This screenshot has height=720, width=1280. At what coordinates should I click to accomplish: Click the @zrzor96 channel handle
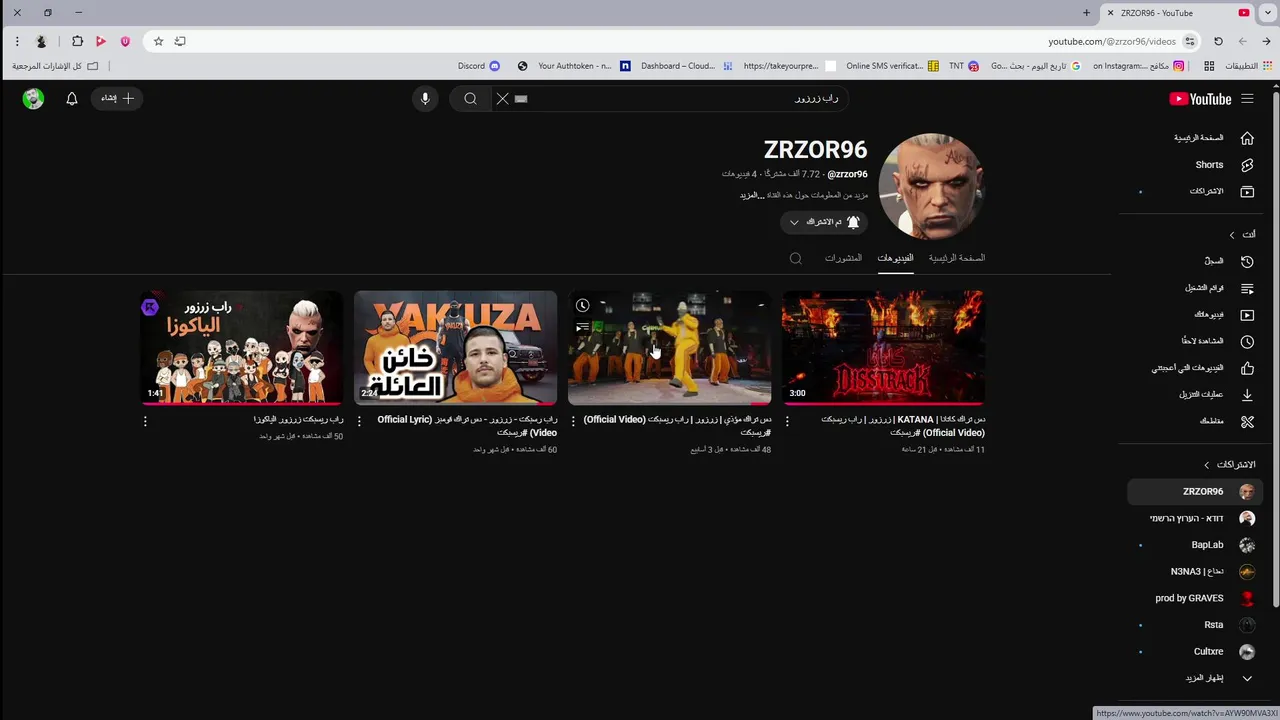[847, 174]
